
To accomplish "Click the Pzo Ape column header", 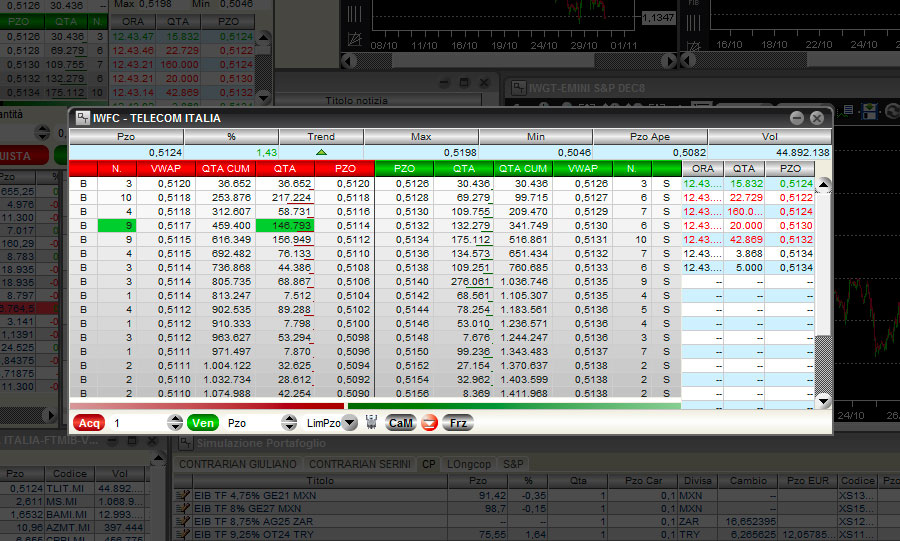I will click(x=650, y=137).
